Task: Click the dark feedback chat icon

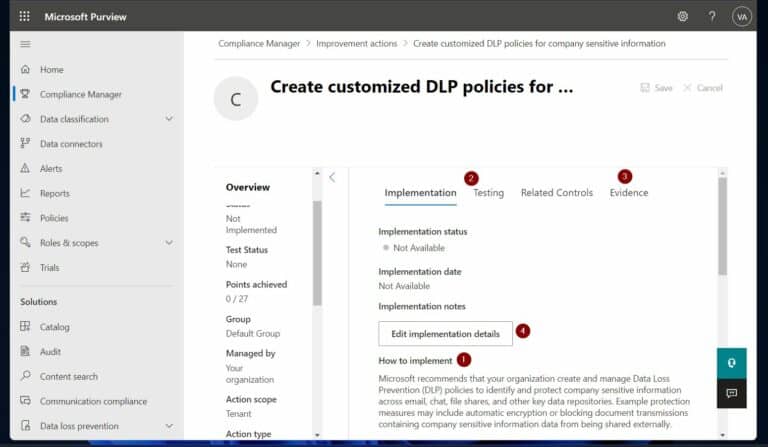Action: (731, 393)
